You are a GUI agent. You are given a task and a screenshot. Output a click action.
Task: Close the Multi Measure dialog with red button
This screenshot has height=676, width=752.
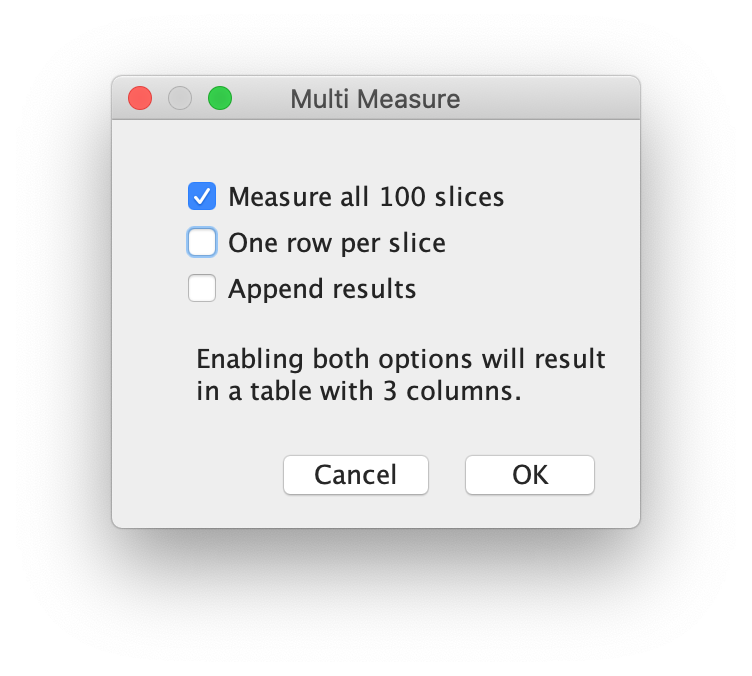140,99
